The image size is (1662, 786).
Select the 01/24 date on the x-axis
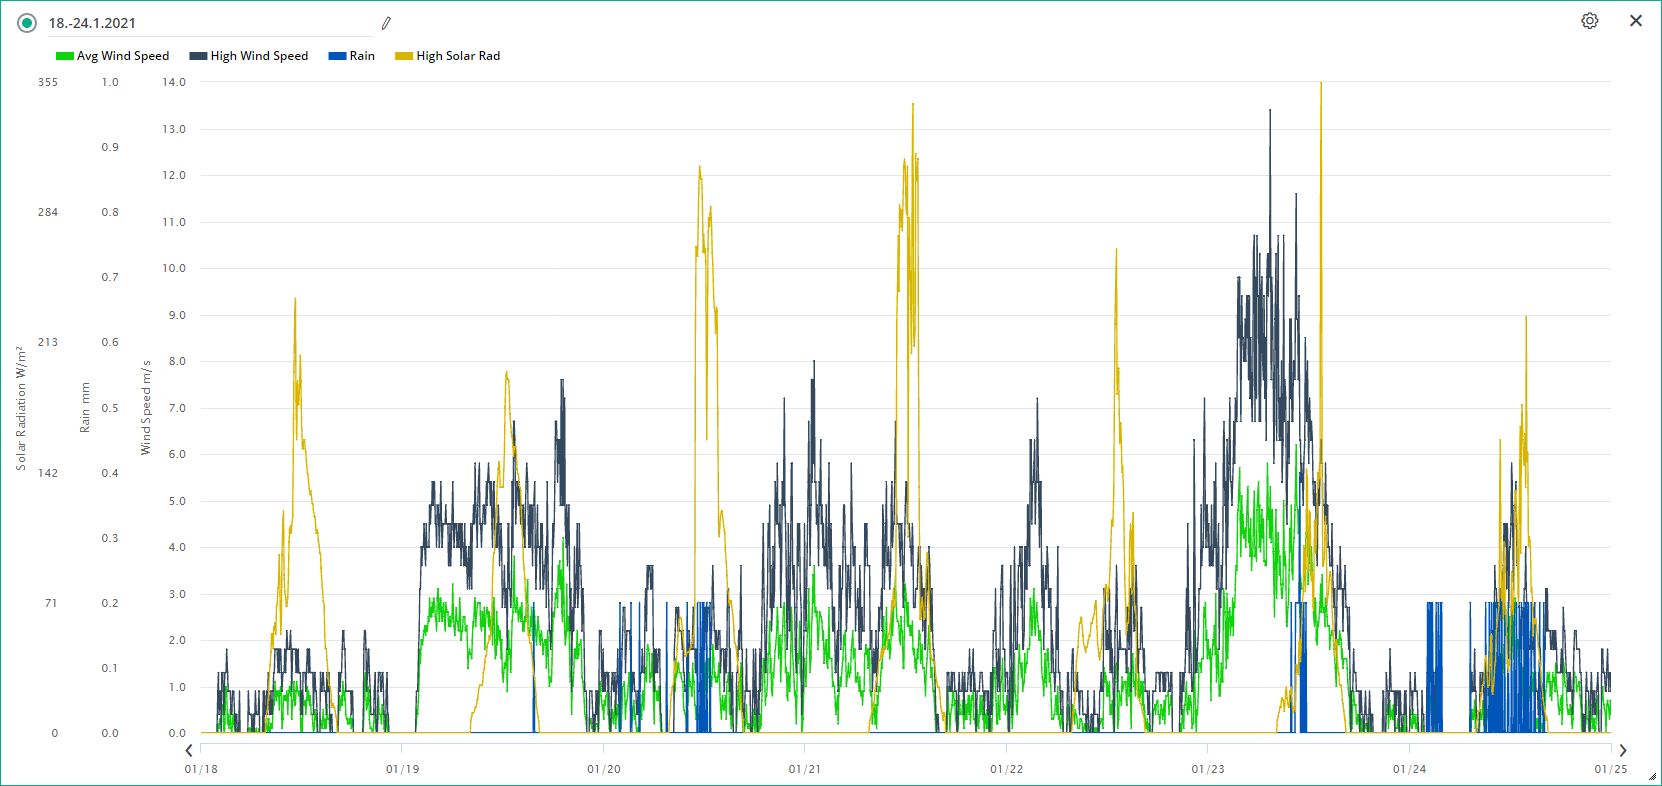tap(1410, 769)
